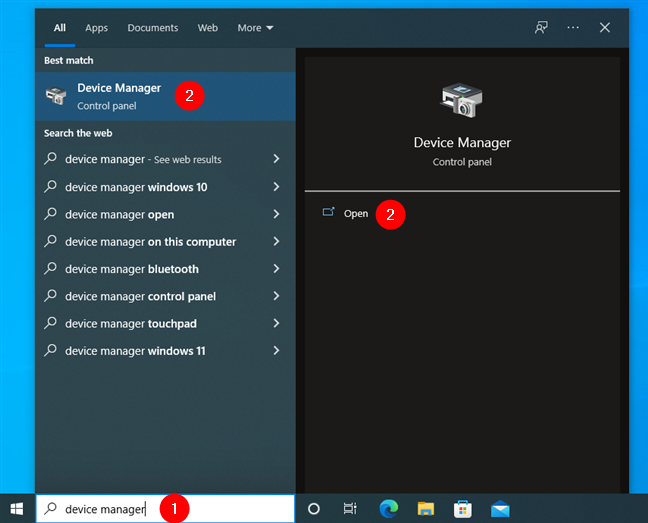Select 'device manager control panel' suggestion
Screen dimensions: 648x523
tap(165, 296)
